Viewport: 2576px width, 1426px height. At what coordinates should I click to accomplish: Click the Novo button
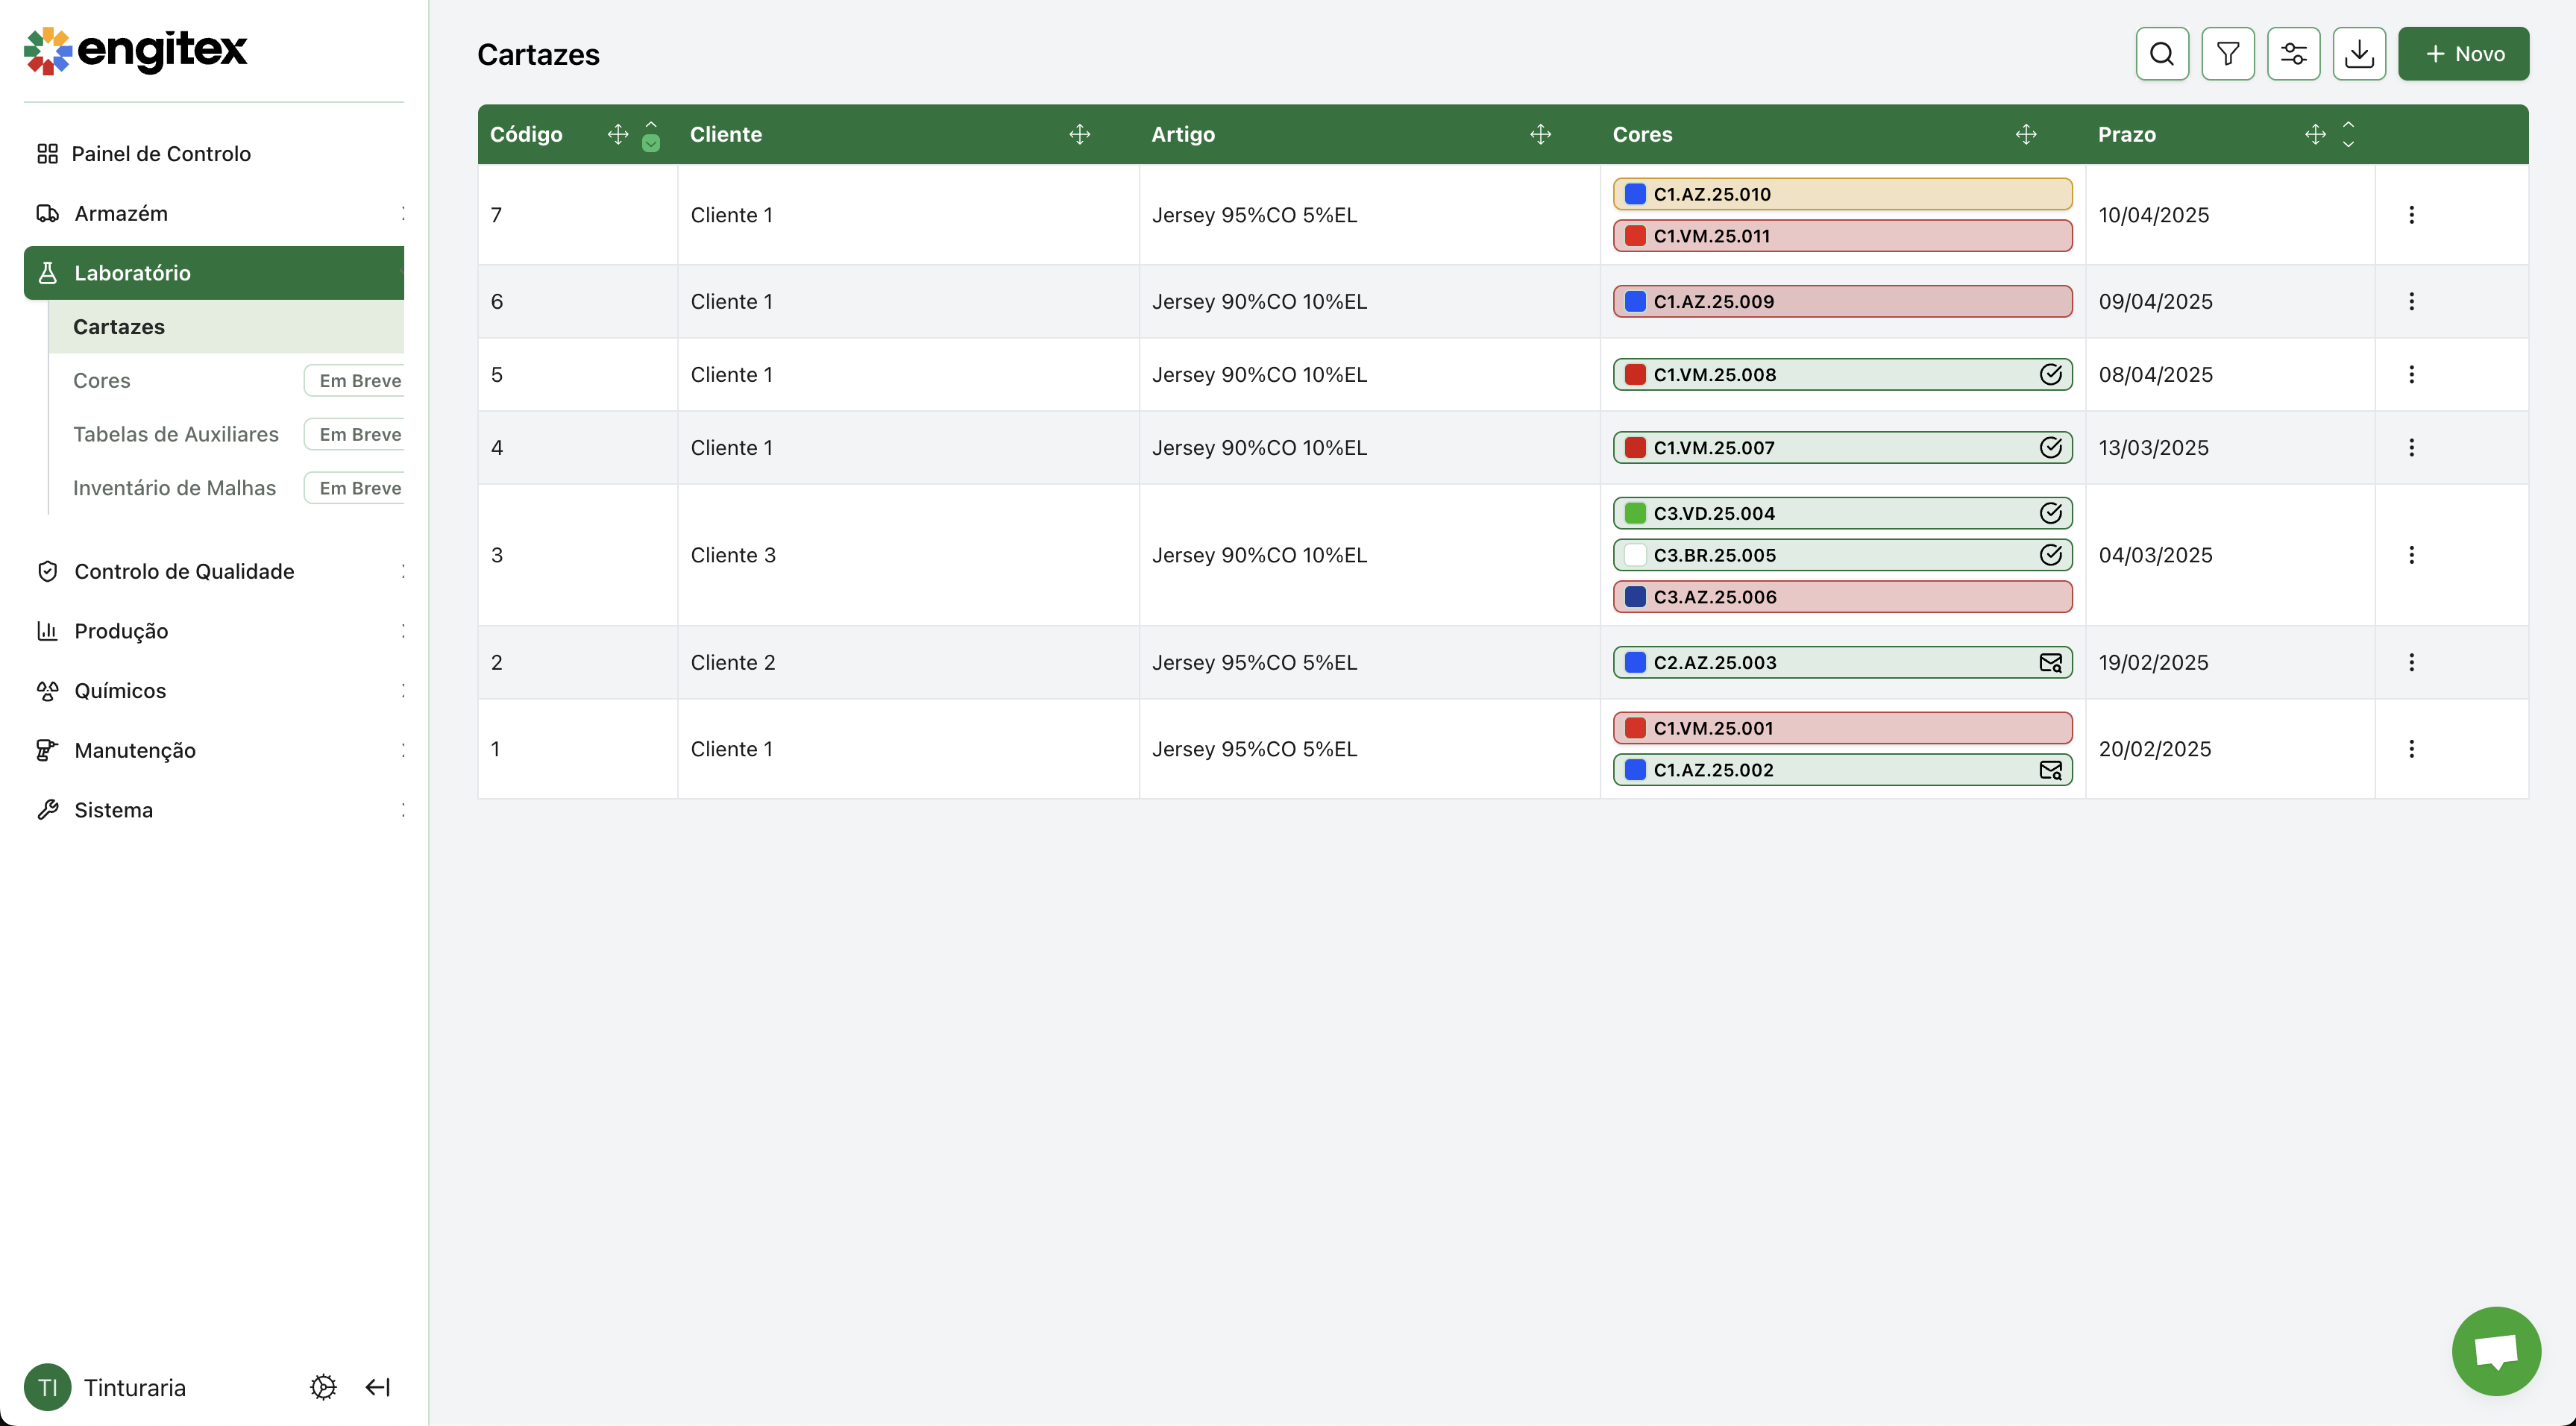click(2463, 54)
